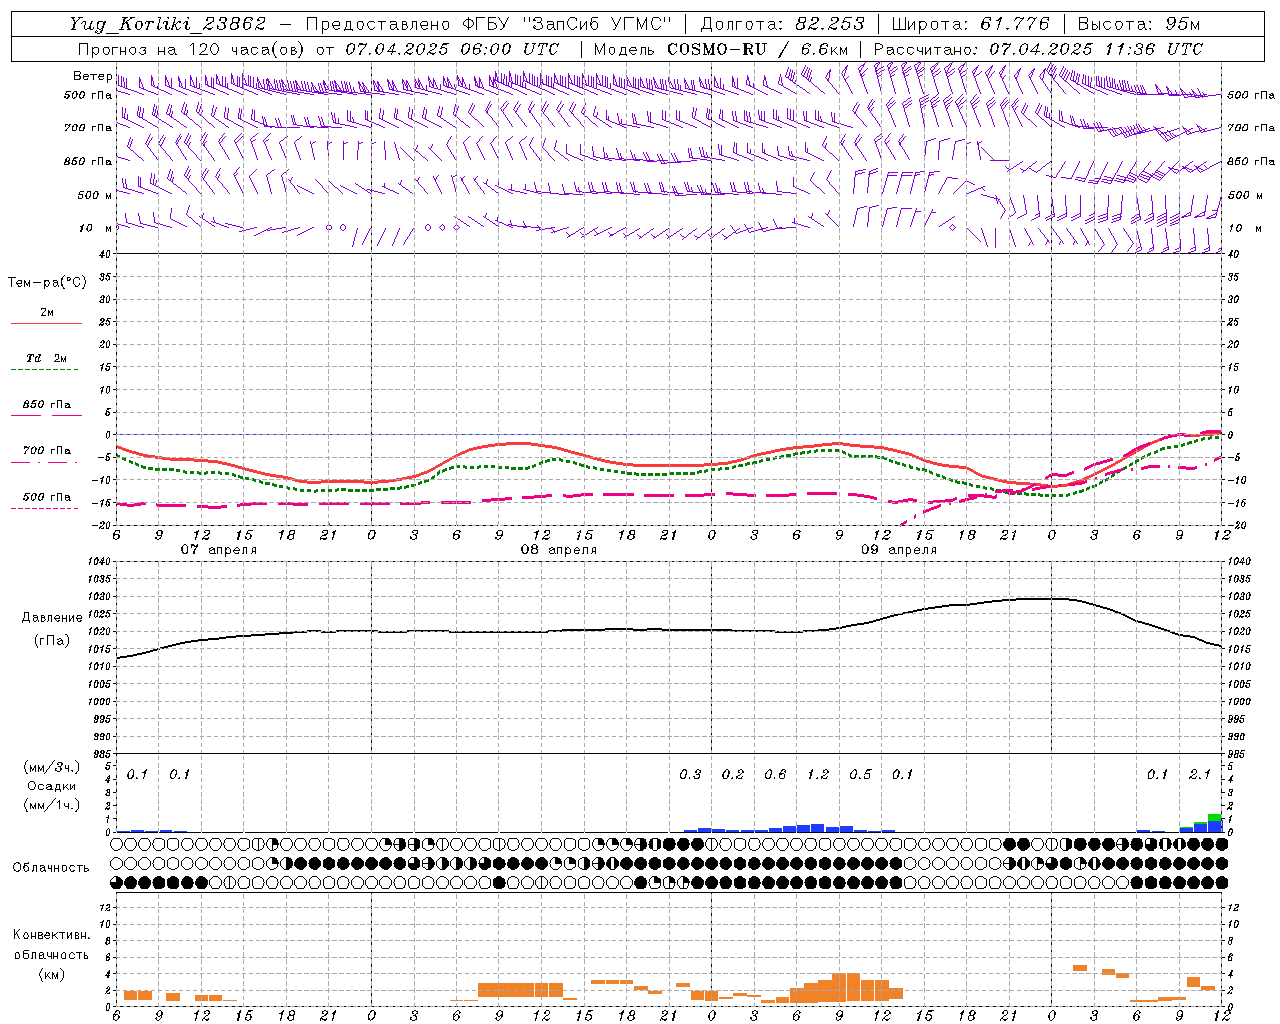Click the Рассчитано 07.04.2025 11:36 UTC timestamp
Viewport: 1280px width, 1024px height.
coord(1038,49)
